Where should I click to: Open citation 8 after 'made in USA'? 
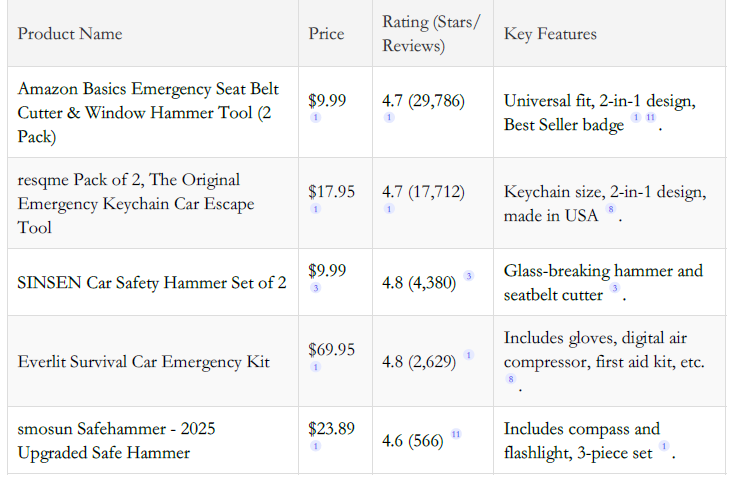(609, 209)
